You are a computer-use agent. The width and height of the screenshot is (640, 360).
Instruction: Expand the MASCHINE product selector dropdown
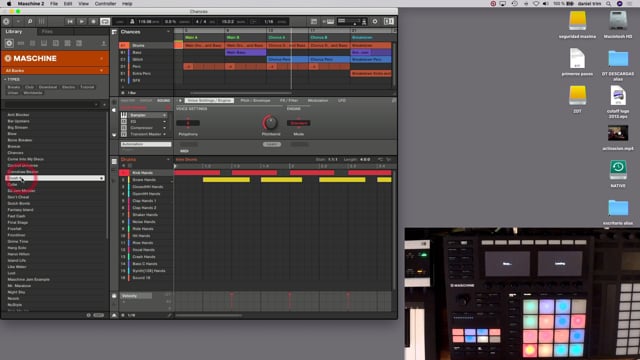102,58
